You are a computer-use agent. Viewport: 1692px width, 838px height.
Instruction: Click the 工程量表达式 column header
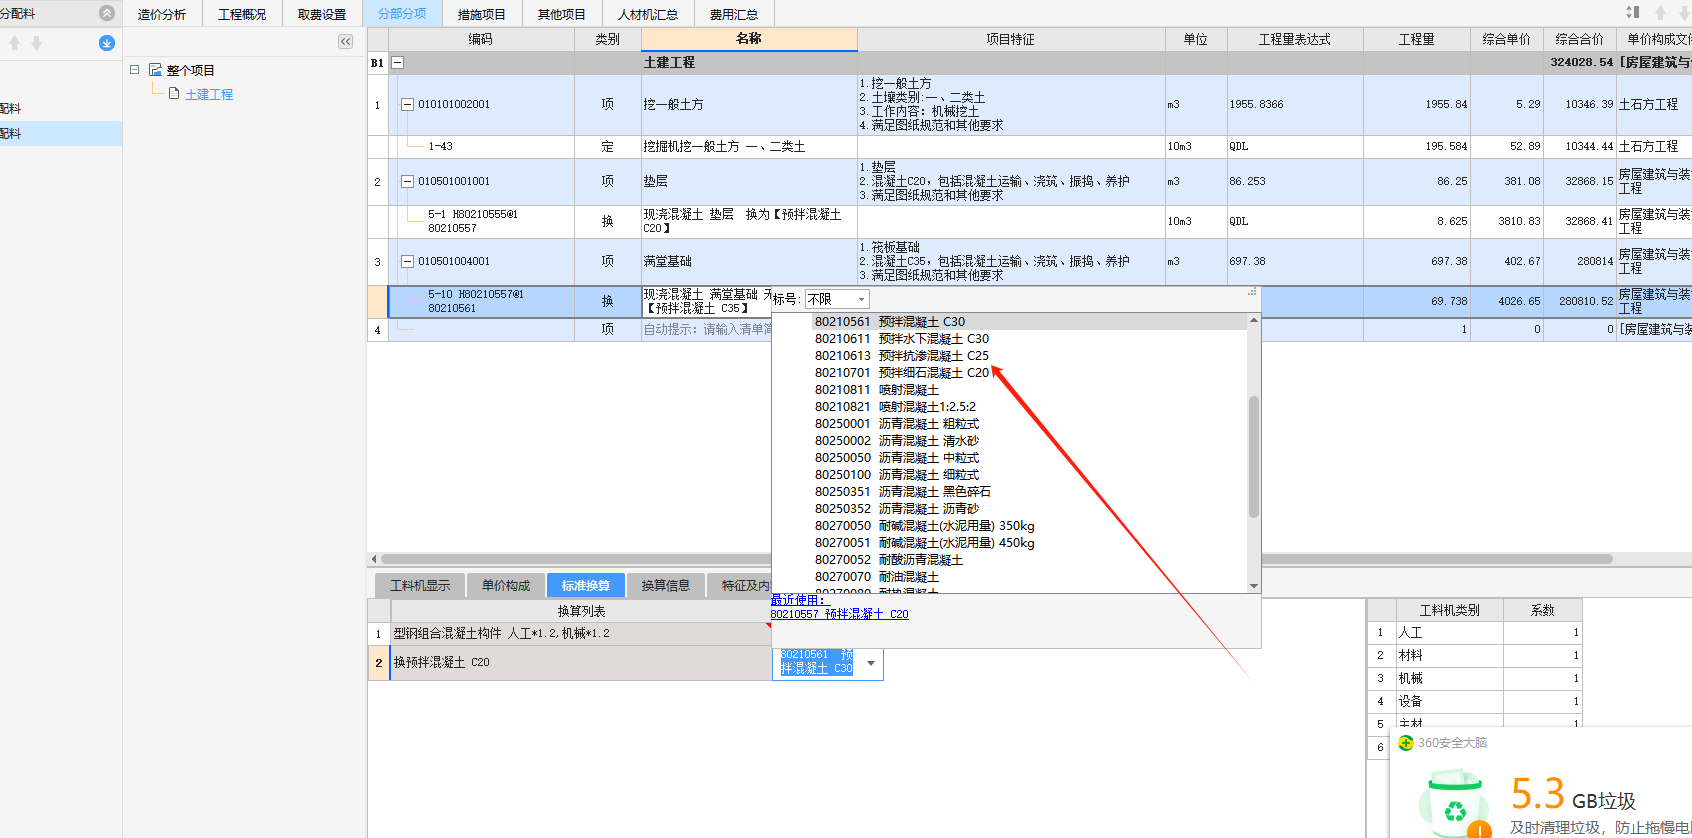point(1295,39)
